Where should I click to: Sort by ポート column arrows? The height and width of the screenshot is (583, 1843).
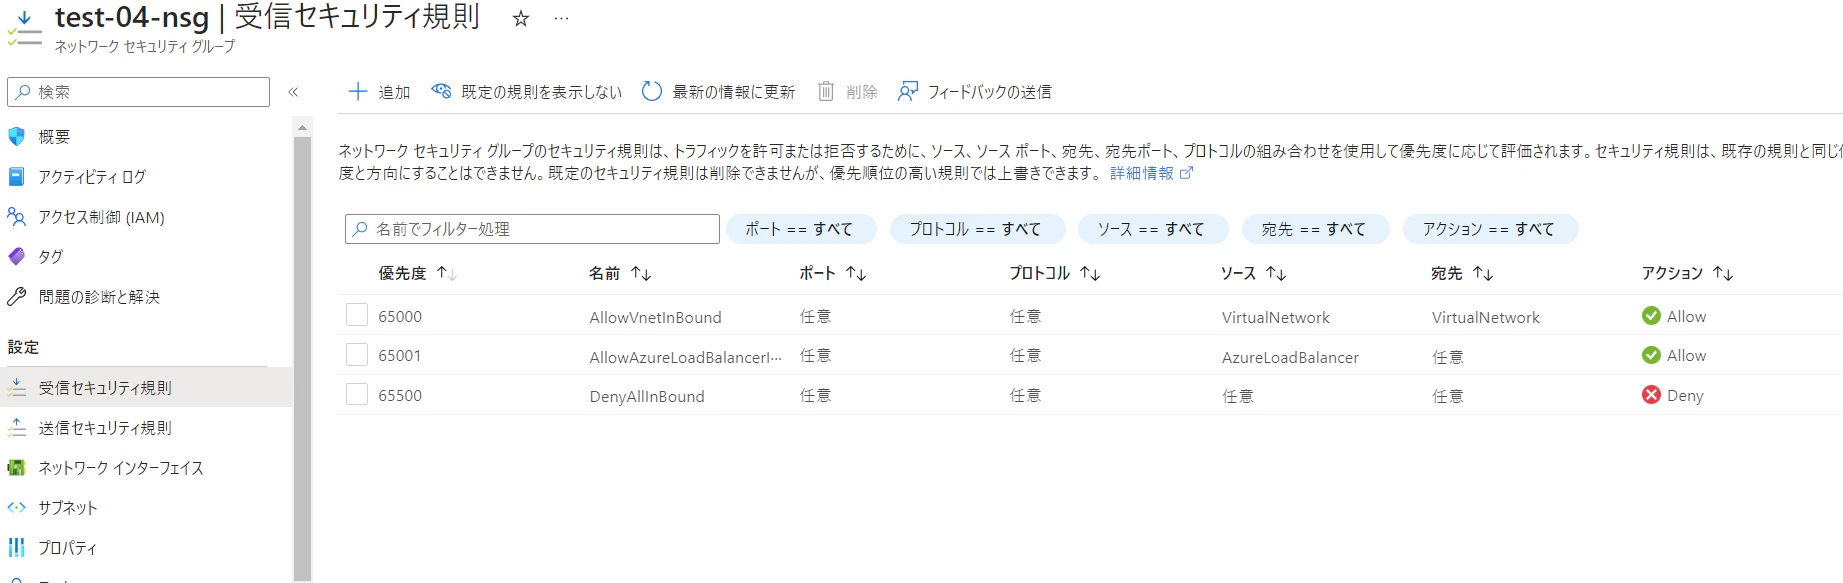(856, 273)
